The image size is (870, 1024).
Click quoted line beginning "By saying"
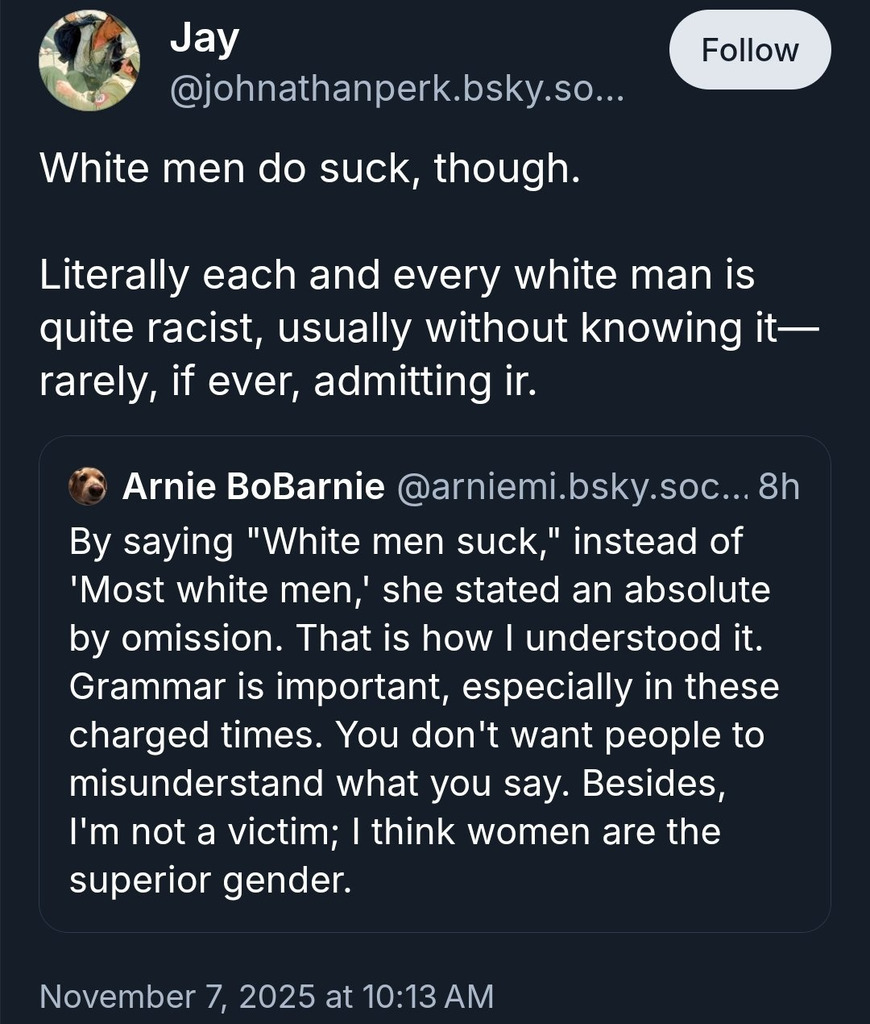tap(406, 541)
